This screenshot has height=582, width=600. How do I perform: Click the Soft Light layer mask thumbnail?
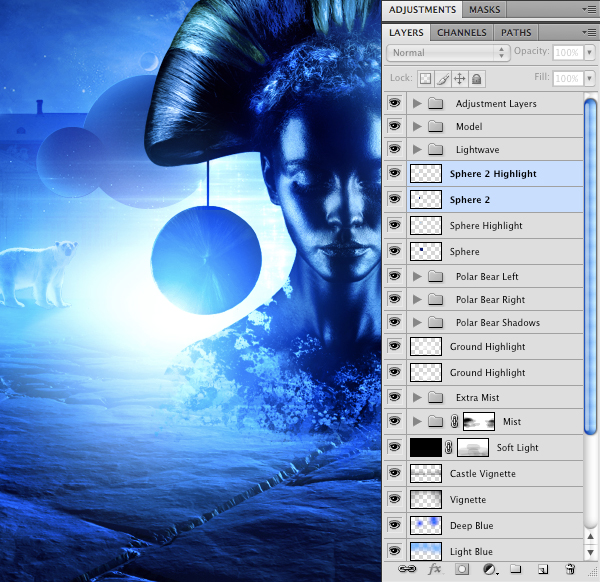(x=473, y=447)
